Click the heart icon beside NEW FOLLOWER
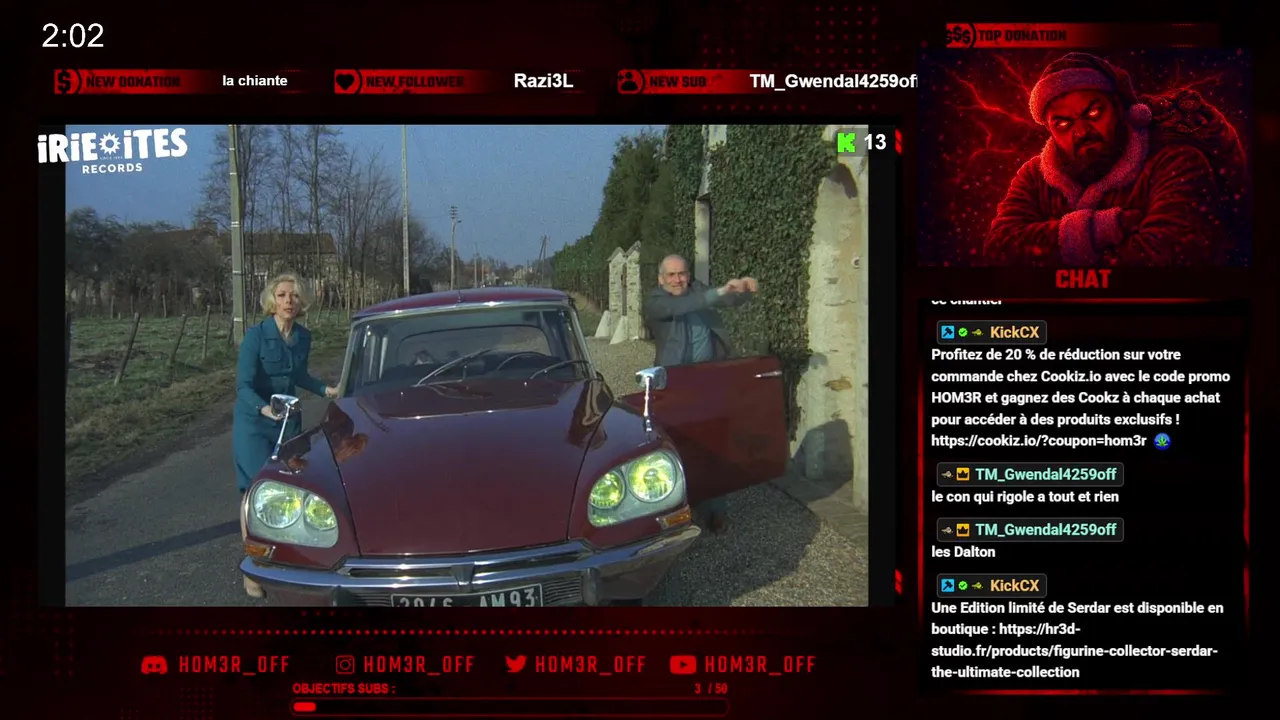1280x720 pixels. [x=346, y=82]
